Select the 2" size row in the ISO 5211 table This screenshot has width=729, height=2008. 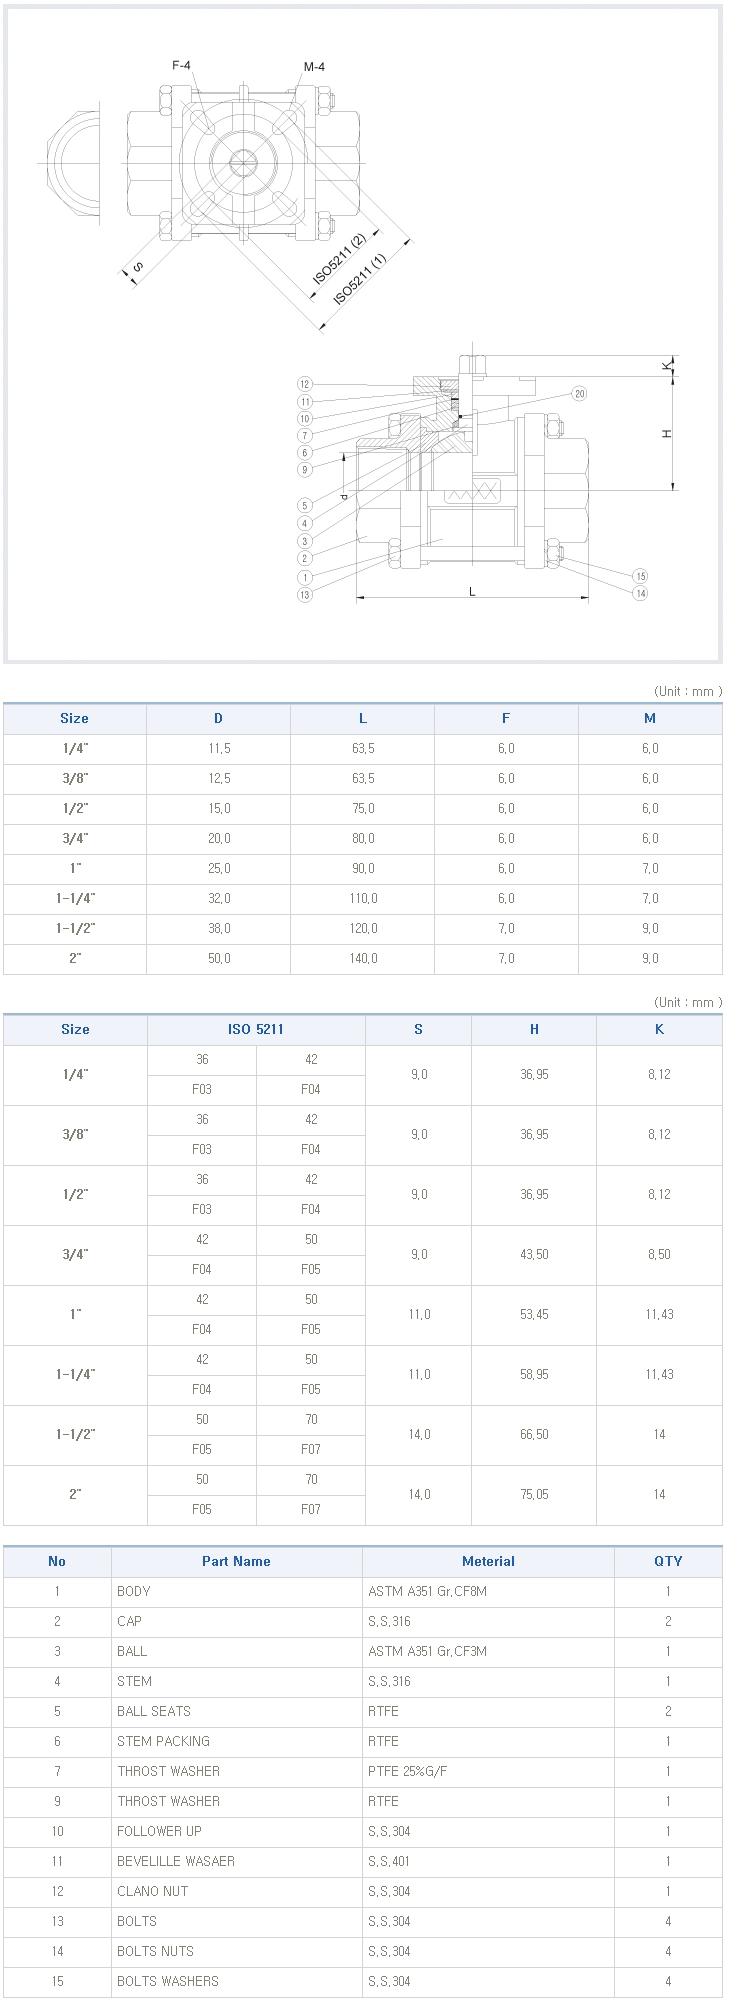coord(363,1495)
